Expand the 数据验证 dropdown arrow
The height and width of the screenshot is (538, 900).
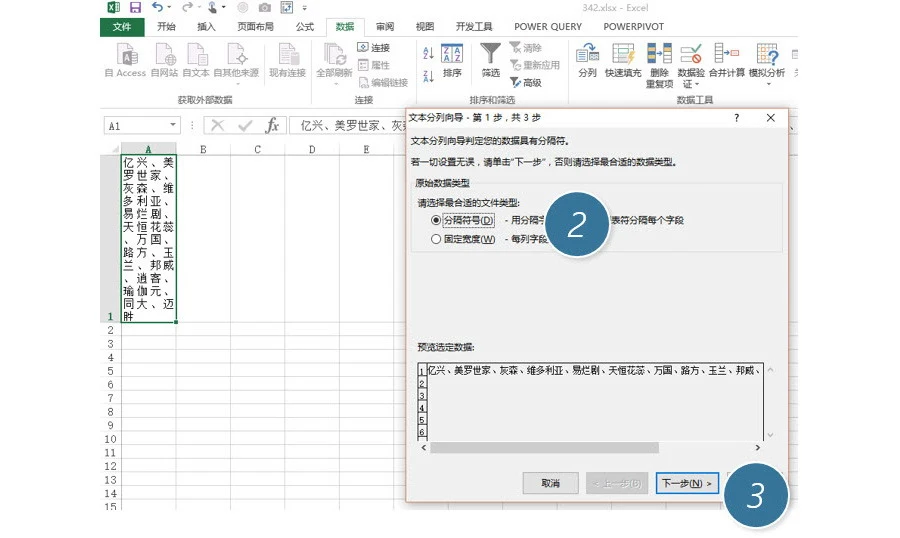pos(697,84)
